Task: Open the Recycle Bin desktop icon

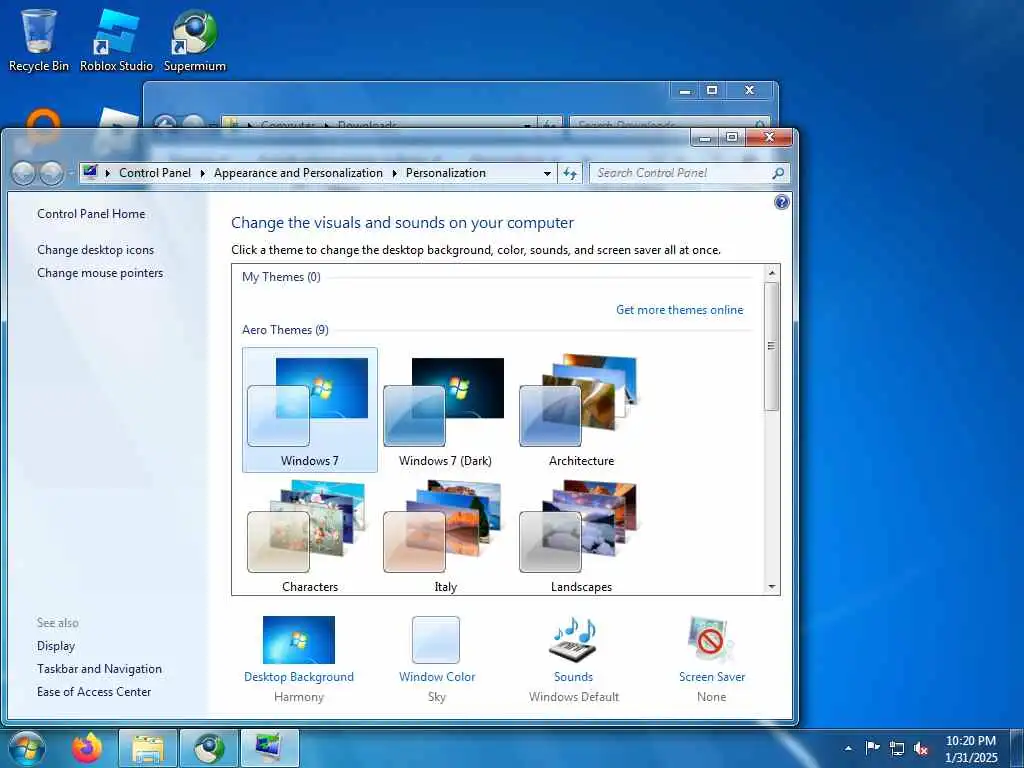Action: point(39,39)
